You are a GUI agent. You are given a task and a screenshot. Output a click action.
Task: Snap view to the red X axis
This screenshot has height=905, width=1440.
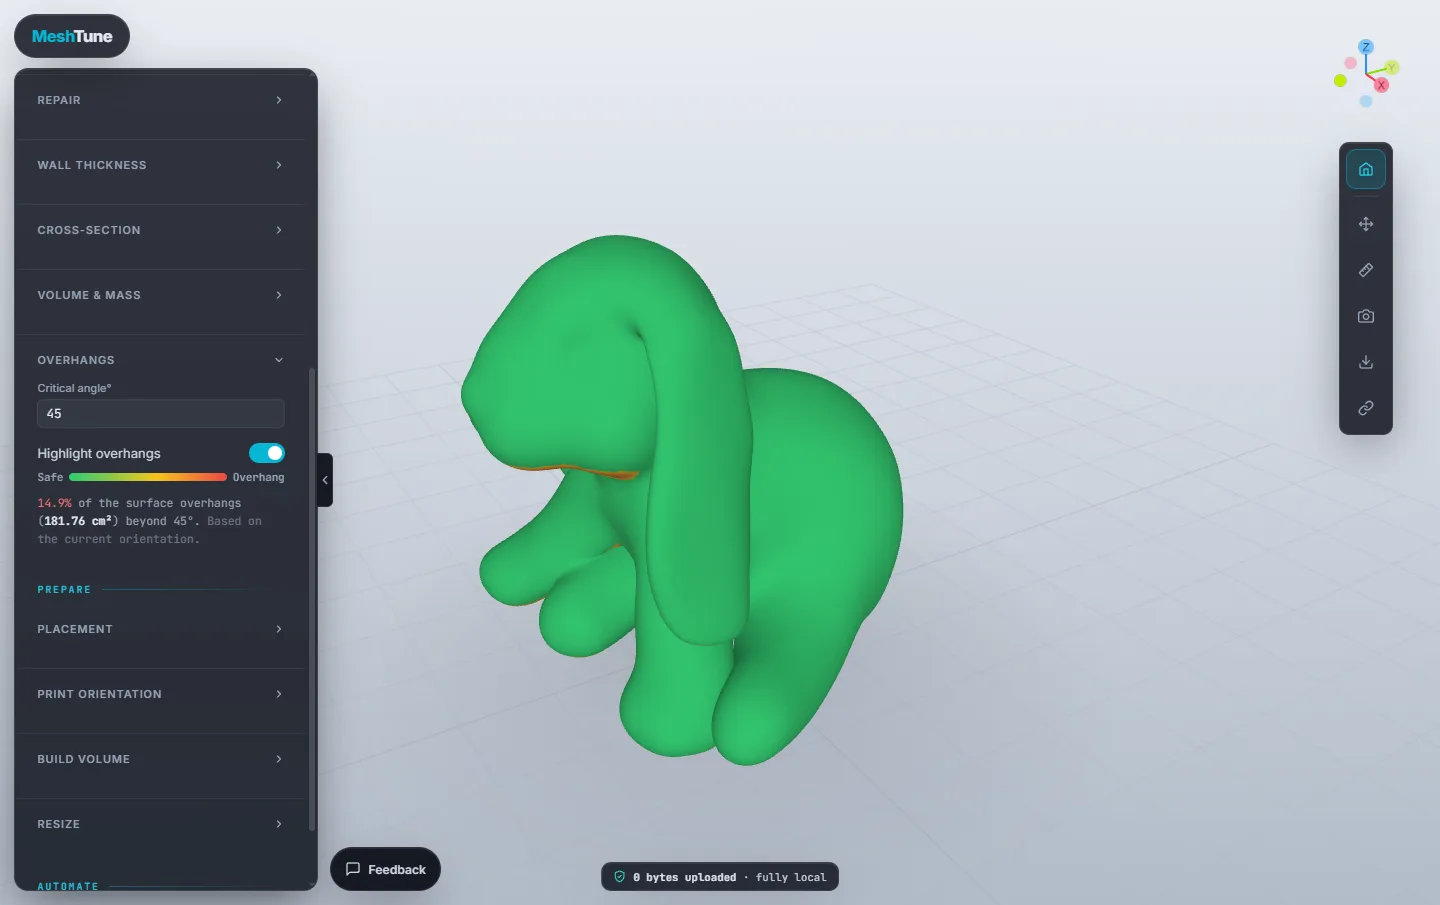[x=1381, y=85]
